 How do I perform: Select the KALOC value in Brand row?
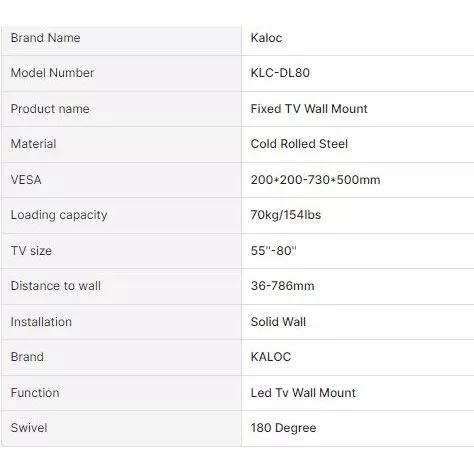point(271,357)
